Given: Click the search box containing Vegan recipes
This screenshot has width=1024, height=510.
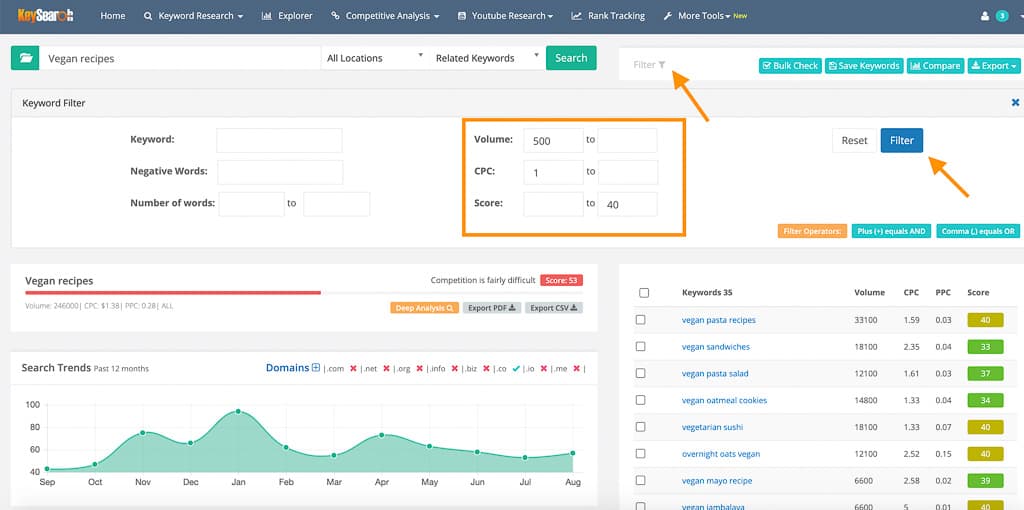Looking at the screenshot, I should pos(180,58).
